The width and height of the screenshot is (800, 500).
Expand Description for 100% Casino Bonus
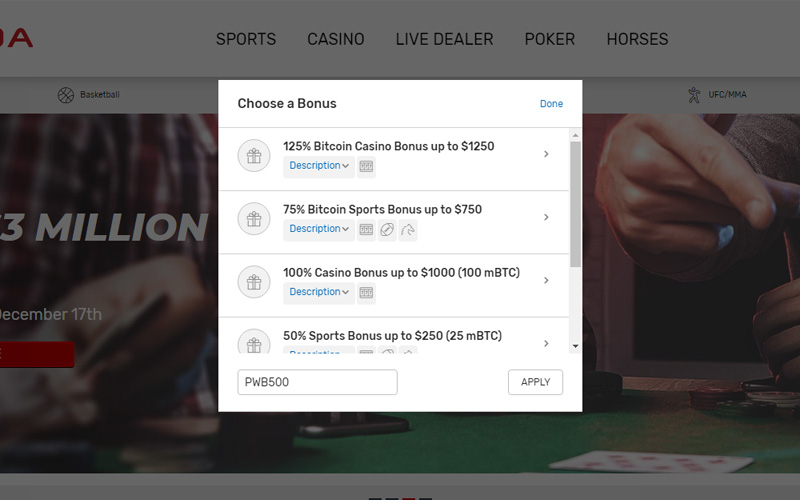click(319, 292)
